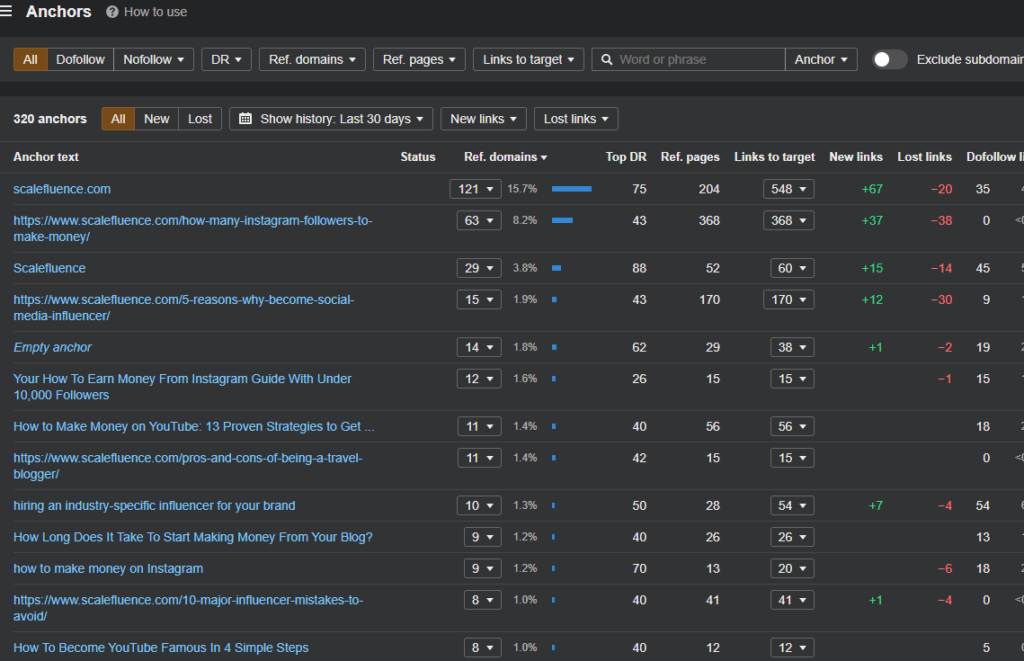Viewport: 1024px width, 661px height.
Task: Focus the Word or phrase search field
Action: [688, 59]
